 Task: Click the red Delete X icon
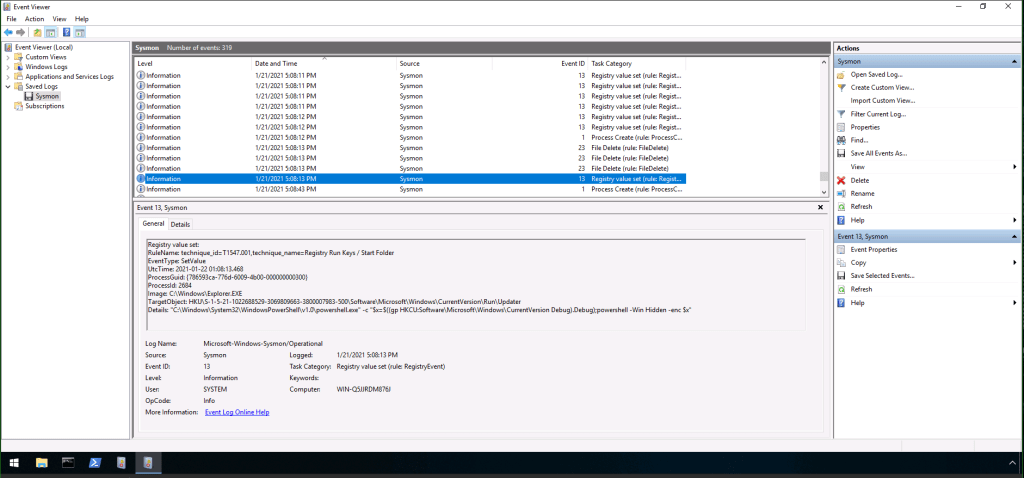(841, 180)
